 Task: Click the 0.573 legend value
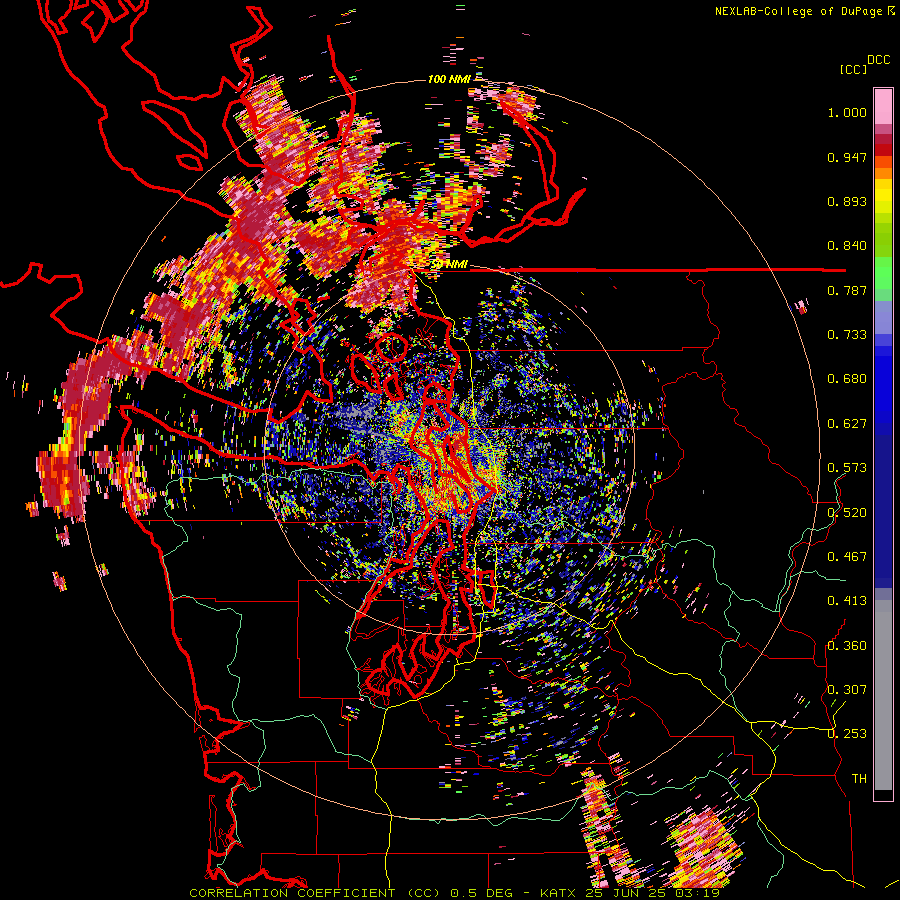tap(847, 468)
